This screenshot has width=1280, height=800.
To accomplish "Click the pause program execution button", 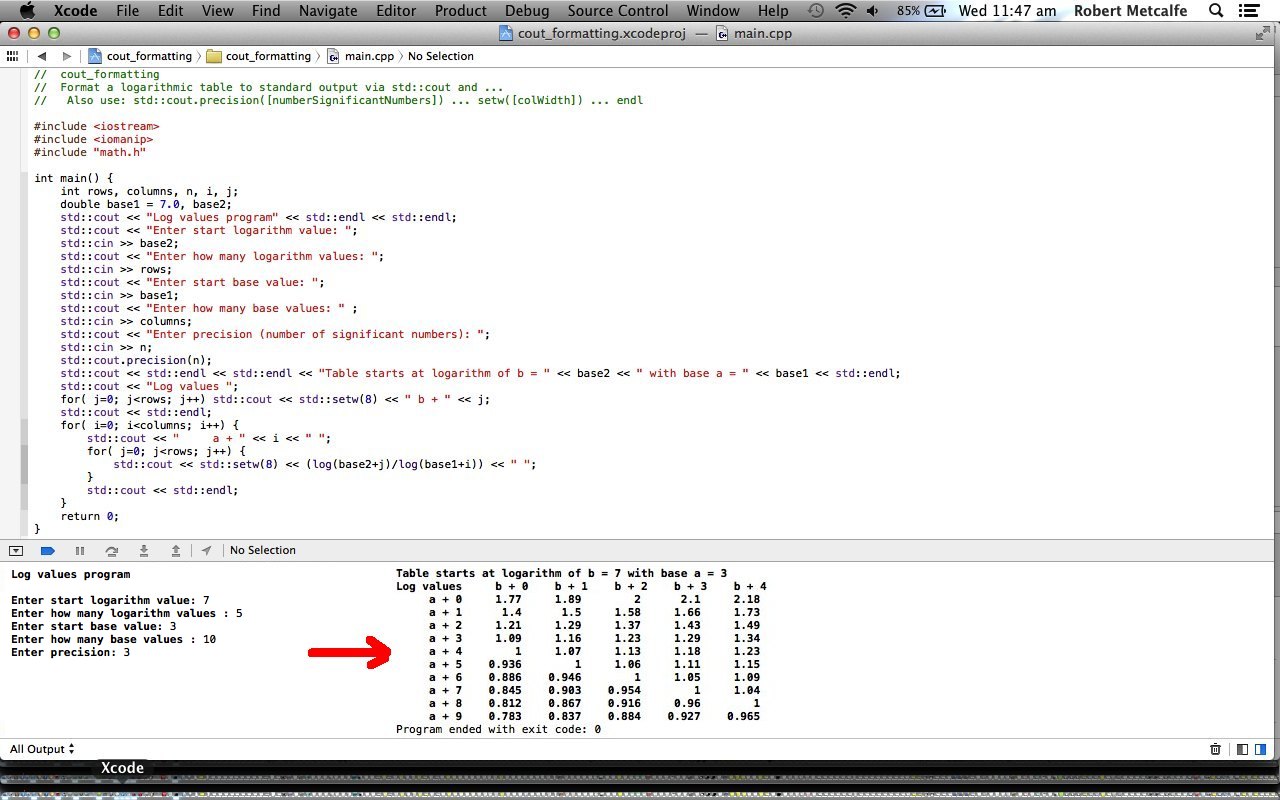I will [80, 551].
